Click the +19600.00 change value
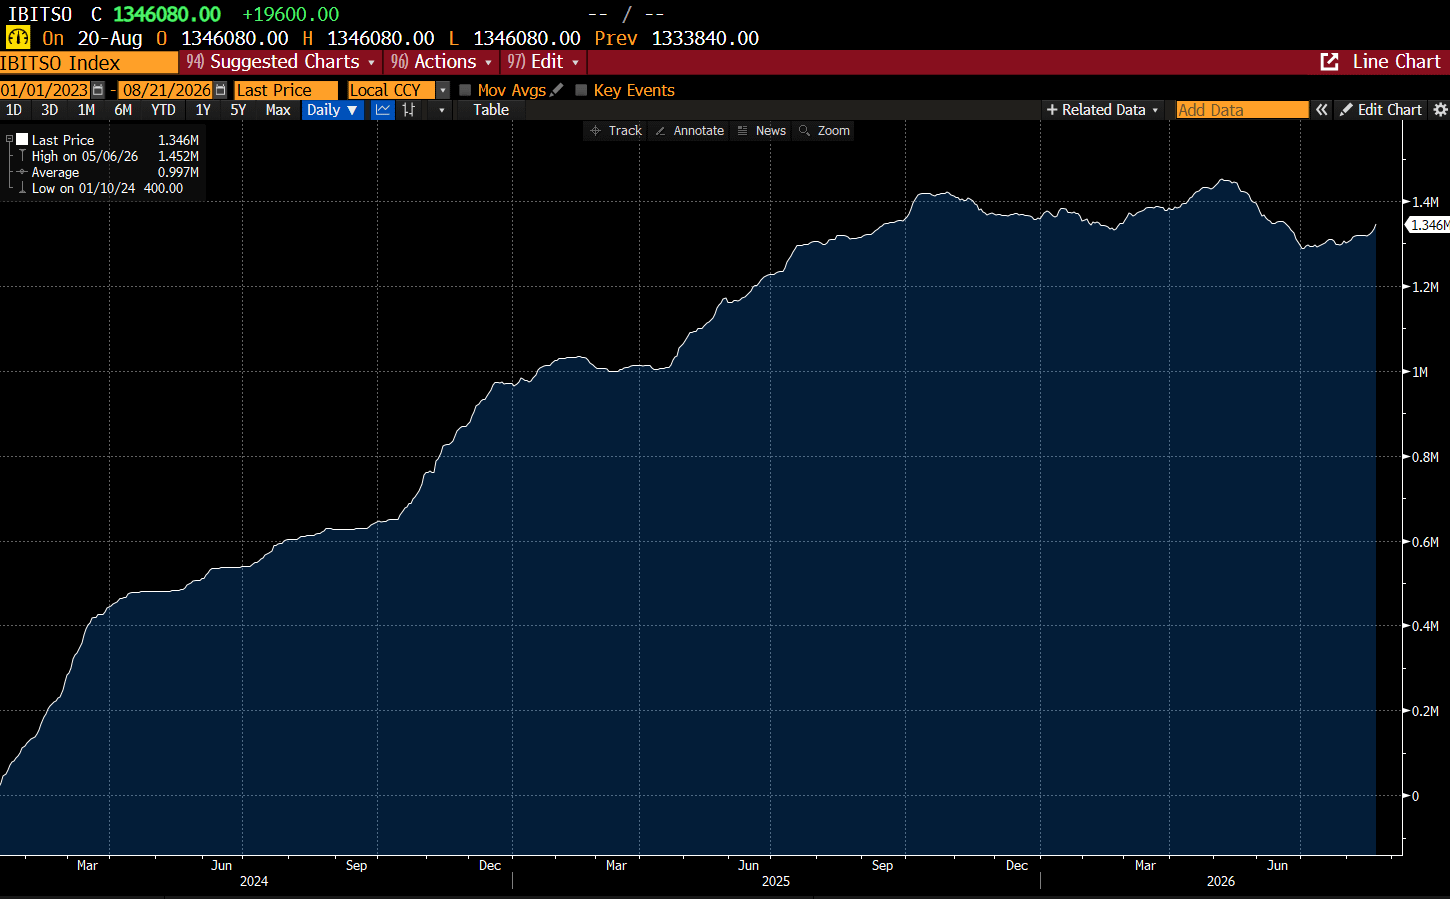The image size is (1450, 899). [291, 14]
